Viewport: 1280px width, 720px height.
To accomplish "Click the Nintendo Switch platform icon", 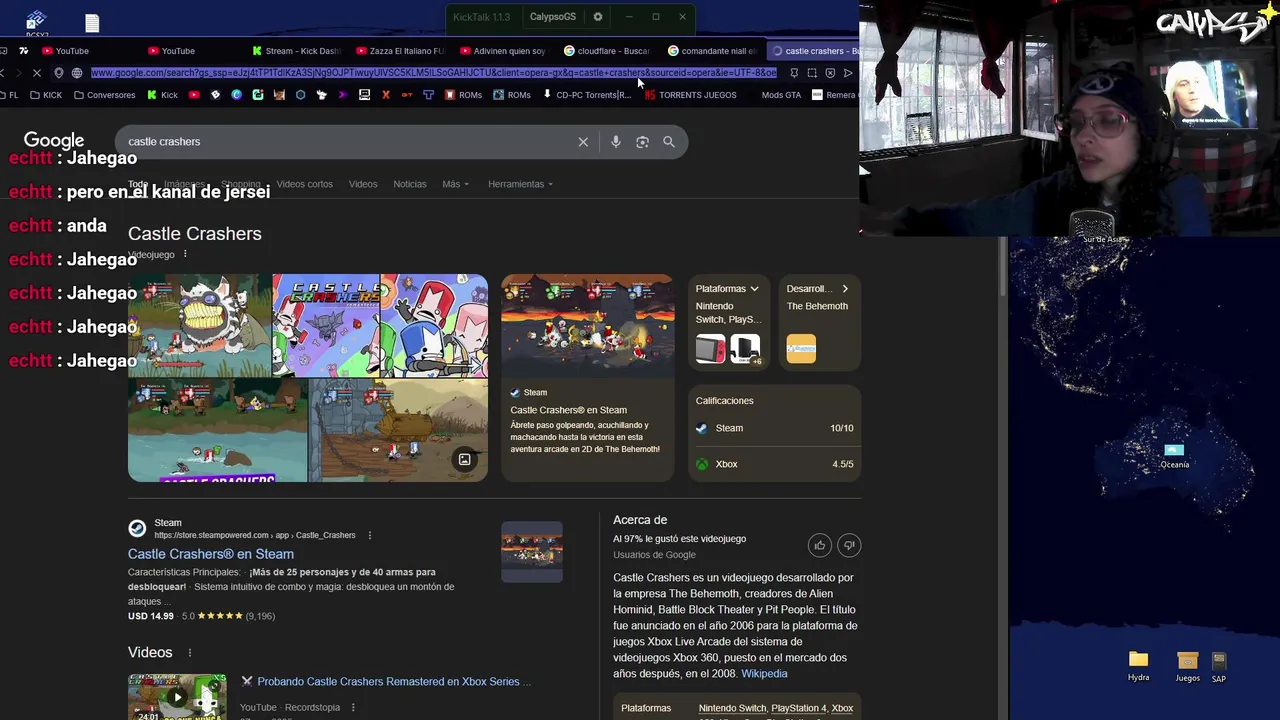I will pos(710,349).
